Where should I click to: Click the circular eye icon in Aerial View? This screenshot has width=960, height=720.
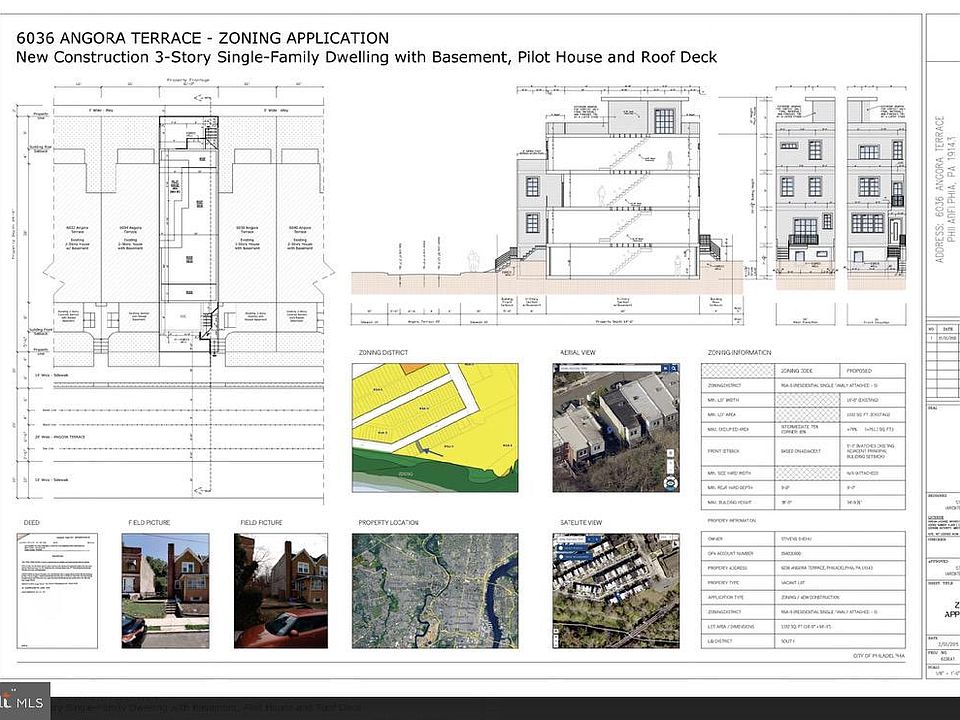click(x=671, y=483)
